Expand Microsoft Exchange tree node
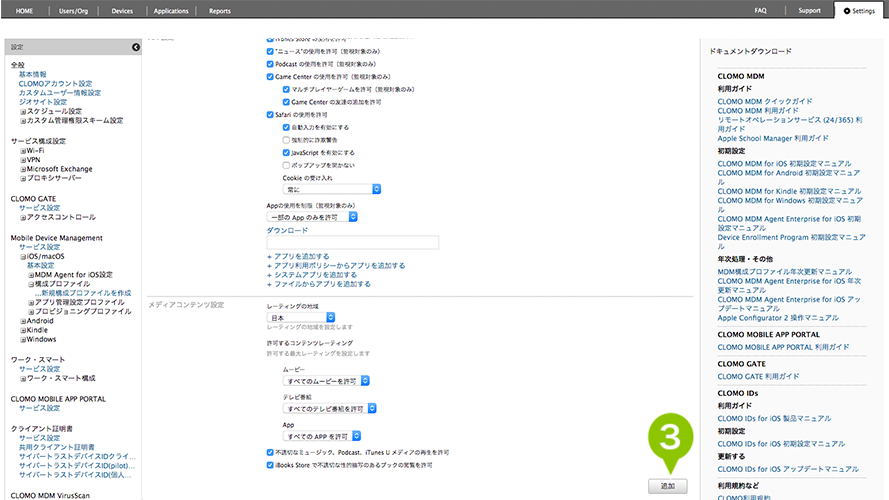The width and height of the screenshot is (889, 500). click(x=23, y=170)
